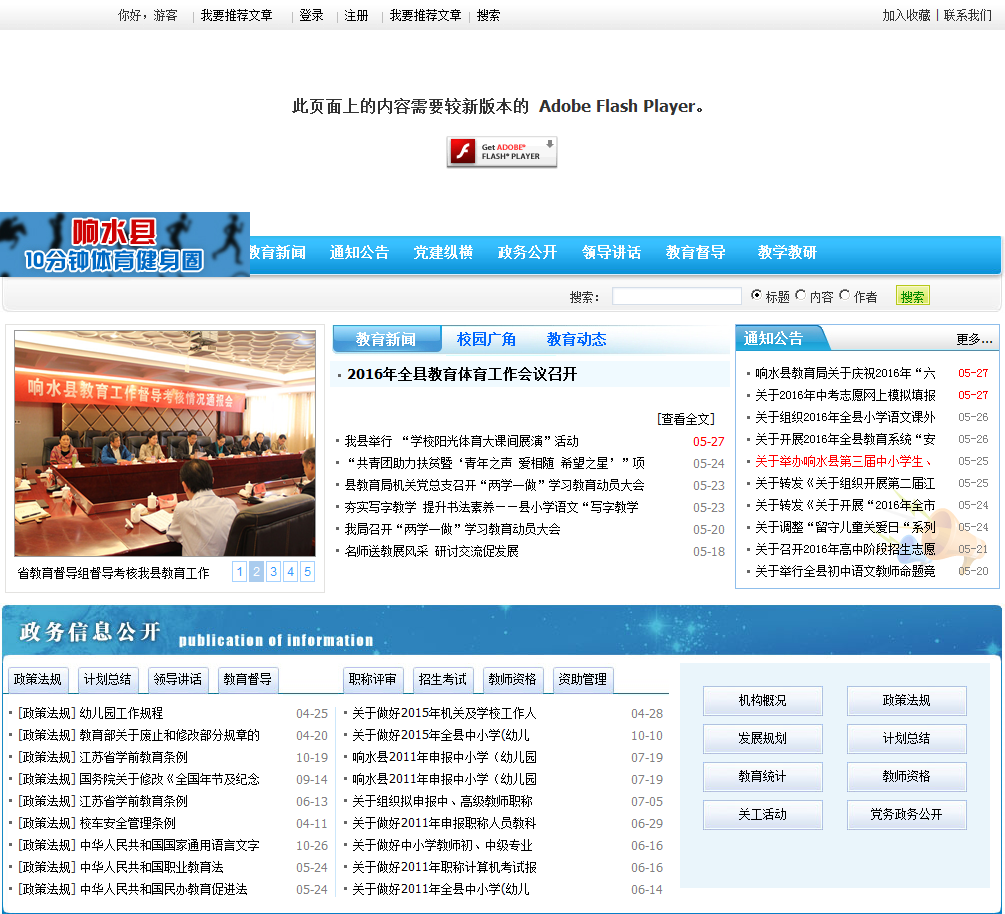Select the 招生考试 tab

[x=443, y=679]
